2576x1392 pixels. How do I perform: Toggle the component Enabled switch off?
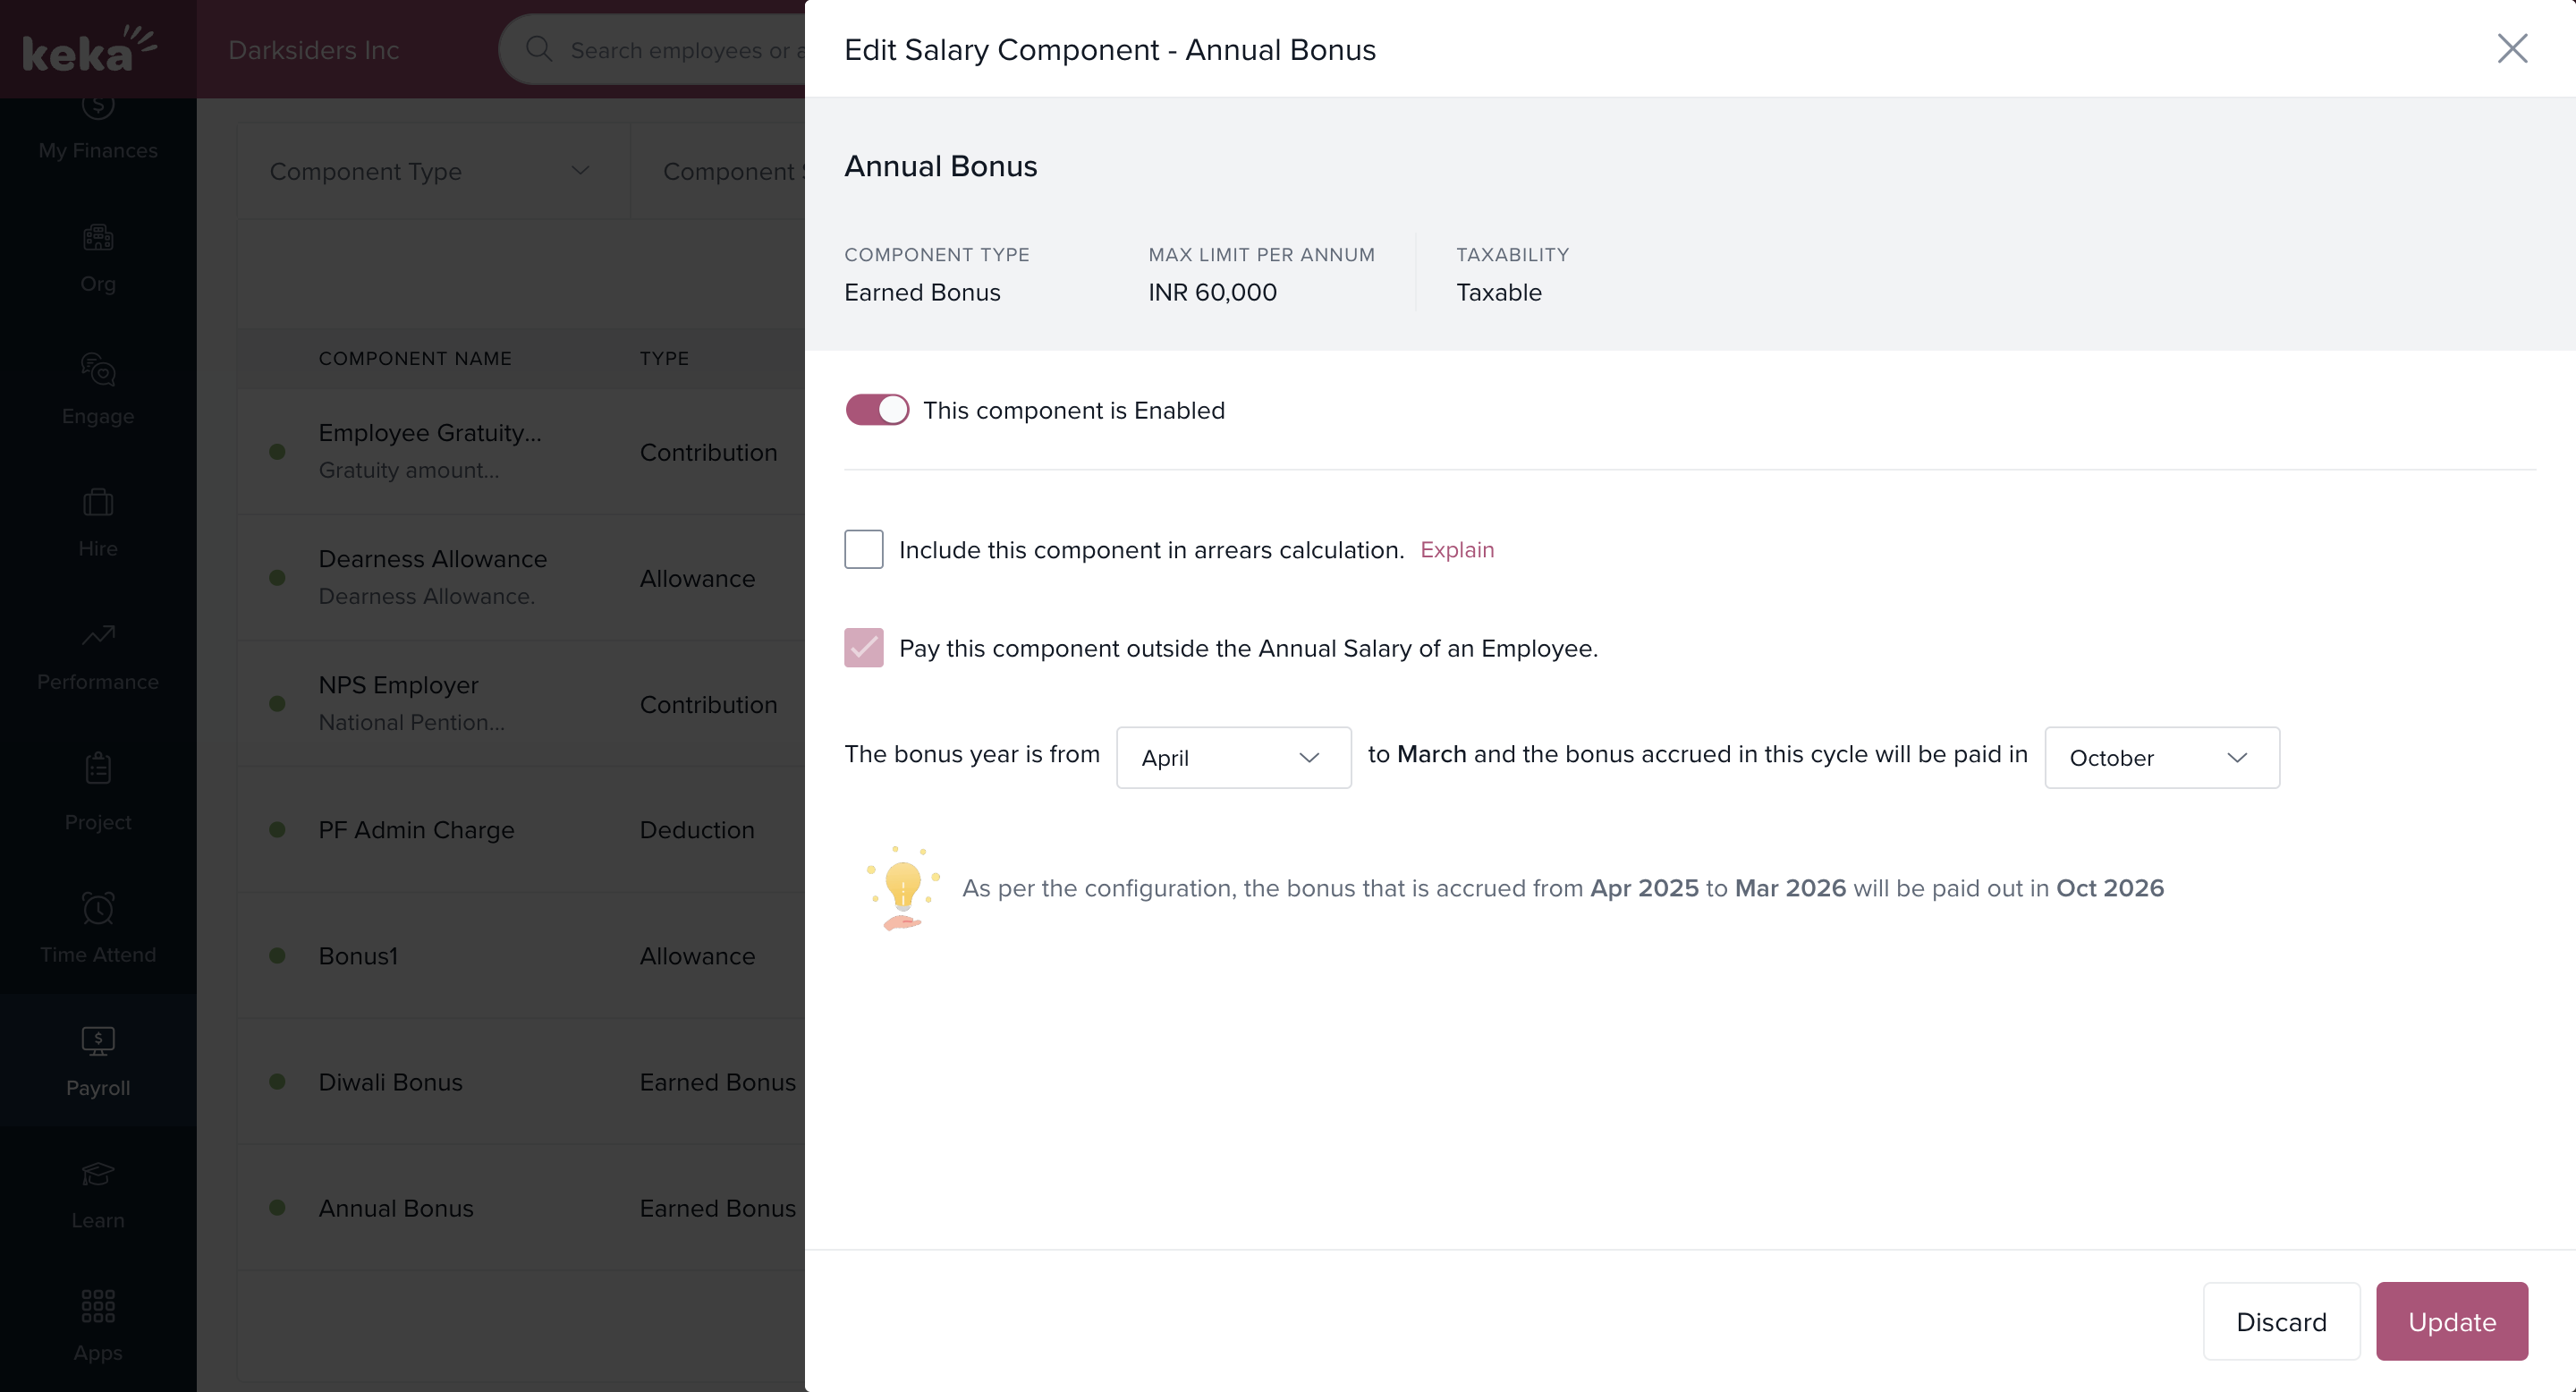click(877, 410)
